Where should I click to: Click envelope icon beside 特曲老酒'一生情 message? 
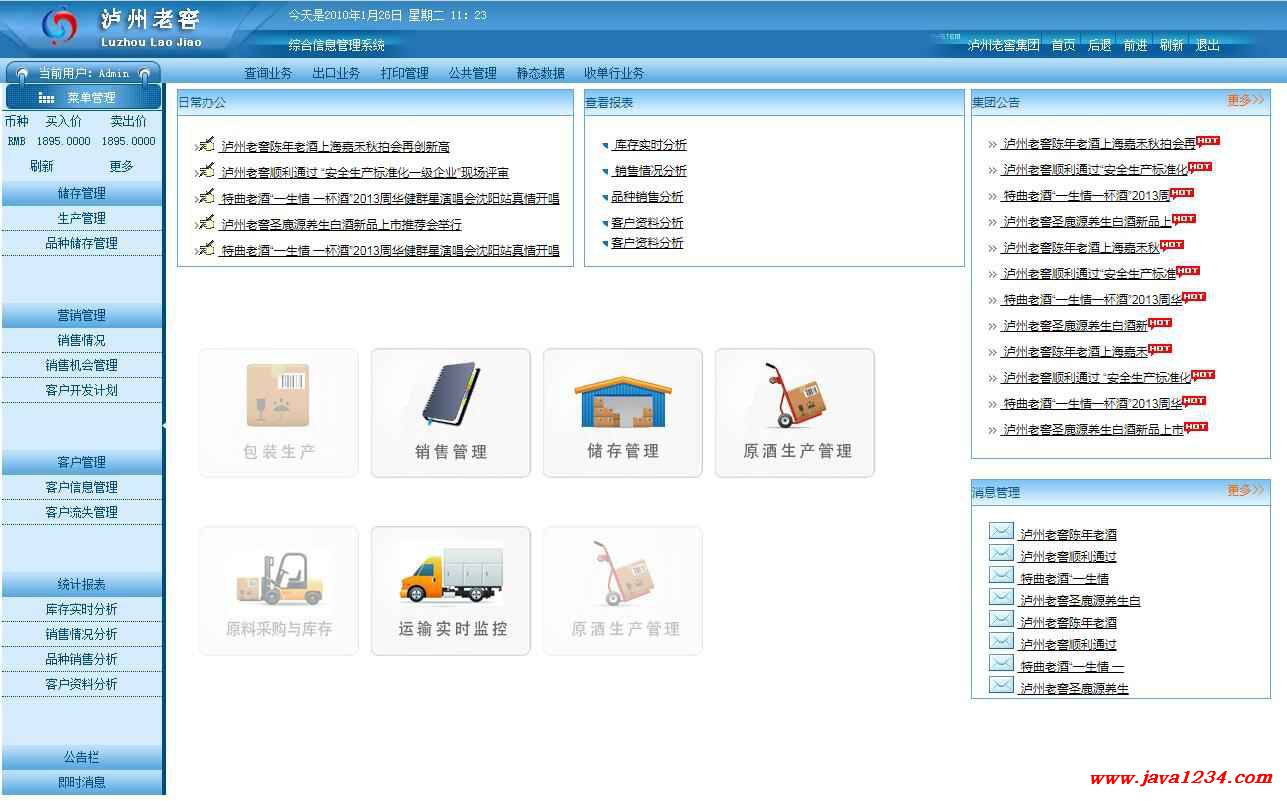1001,575
